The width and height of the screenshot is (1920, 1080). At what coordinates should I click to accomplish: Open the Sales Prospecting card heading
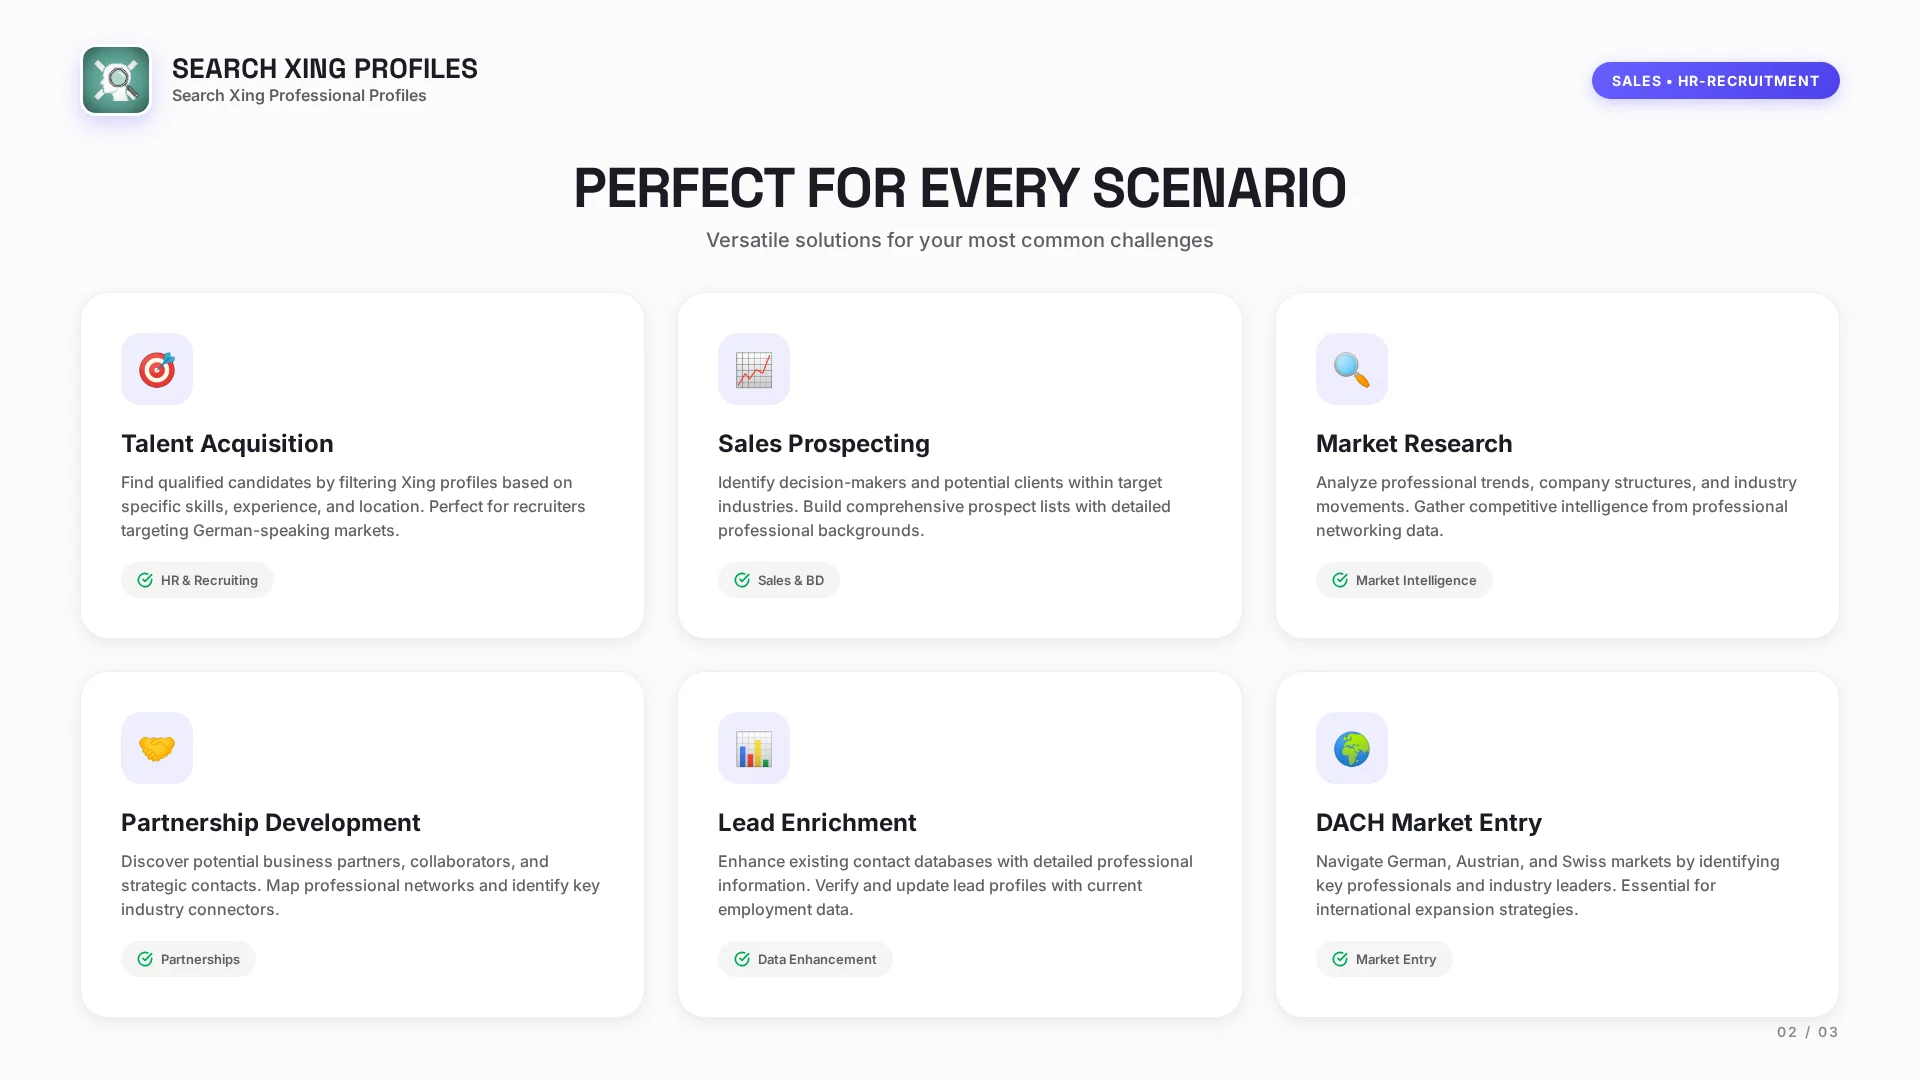click(823, 443)
